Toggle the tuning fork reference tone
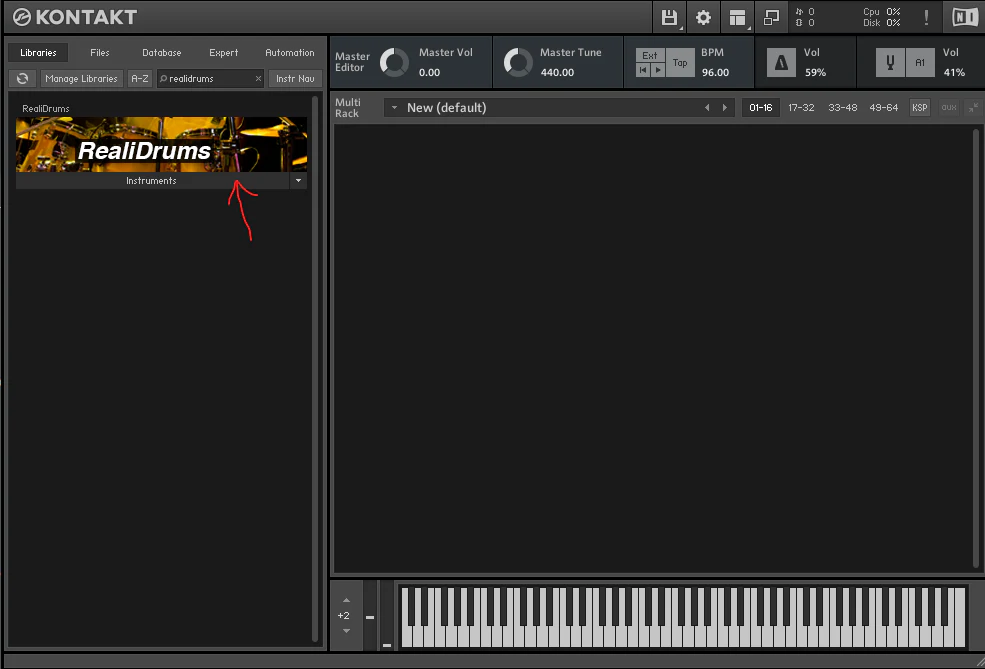985x669 pixels. [x=890, y=62]
